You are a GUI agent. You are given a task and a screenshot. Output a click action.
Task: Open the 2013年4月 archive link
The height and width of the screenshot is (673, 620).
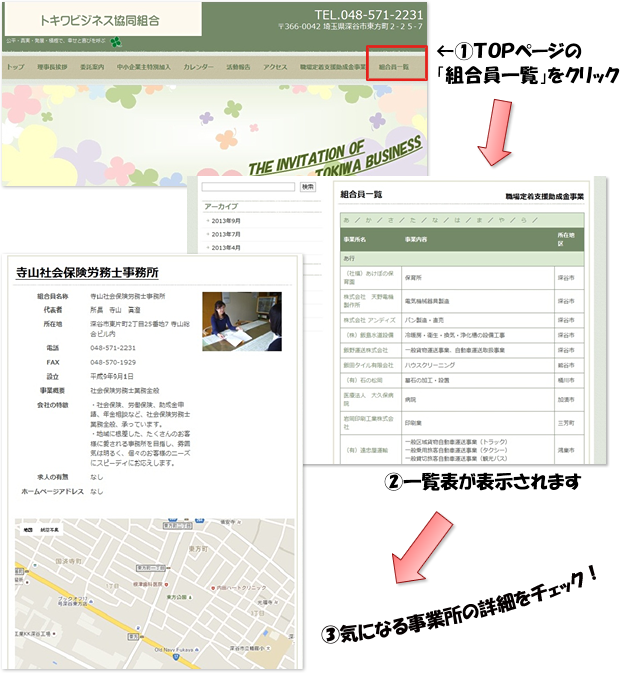coord(226,248)
